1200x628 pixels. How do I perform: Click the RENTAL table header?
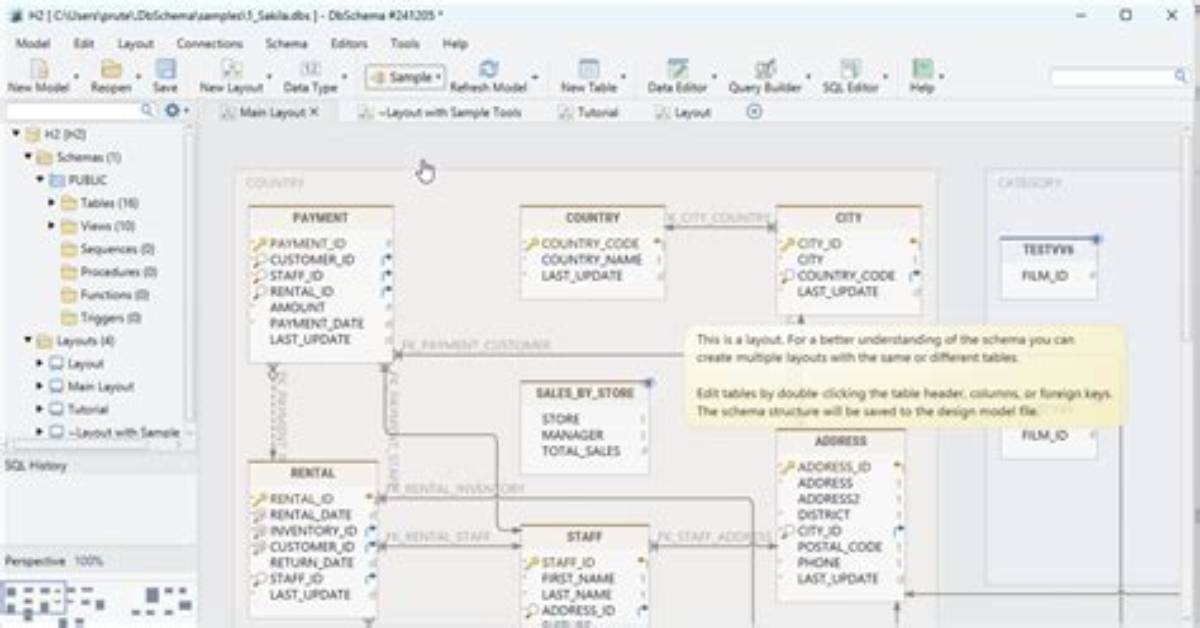point(313,473)
